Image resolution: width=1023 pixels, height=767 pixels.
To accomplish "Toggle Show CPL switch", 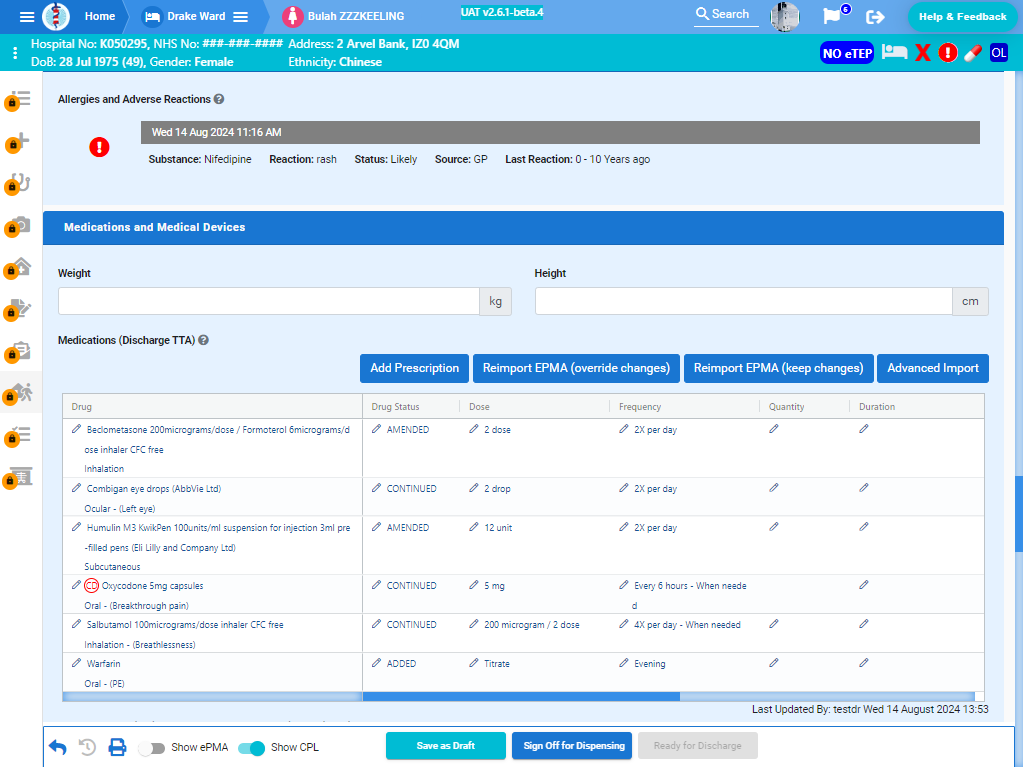I will point(251,748).
